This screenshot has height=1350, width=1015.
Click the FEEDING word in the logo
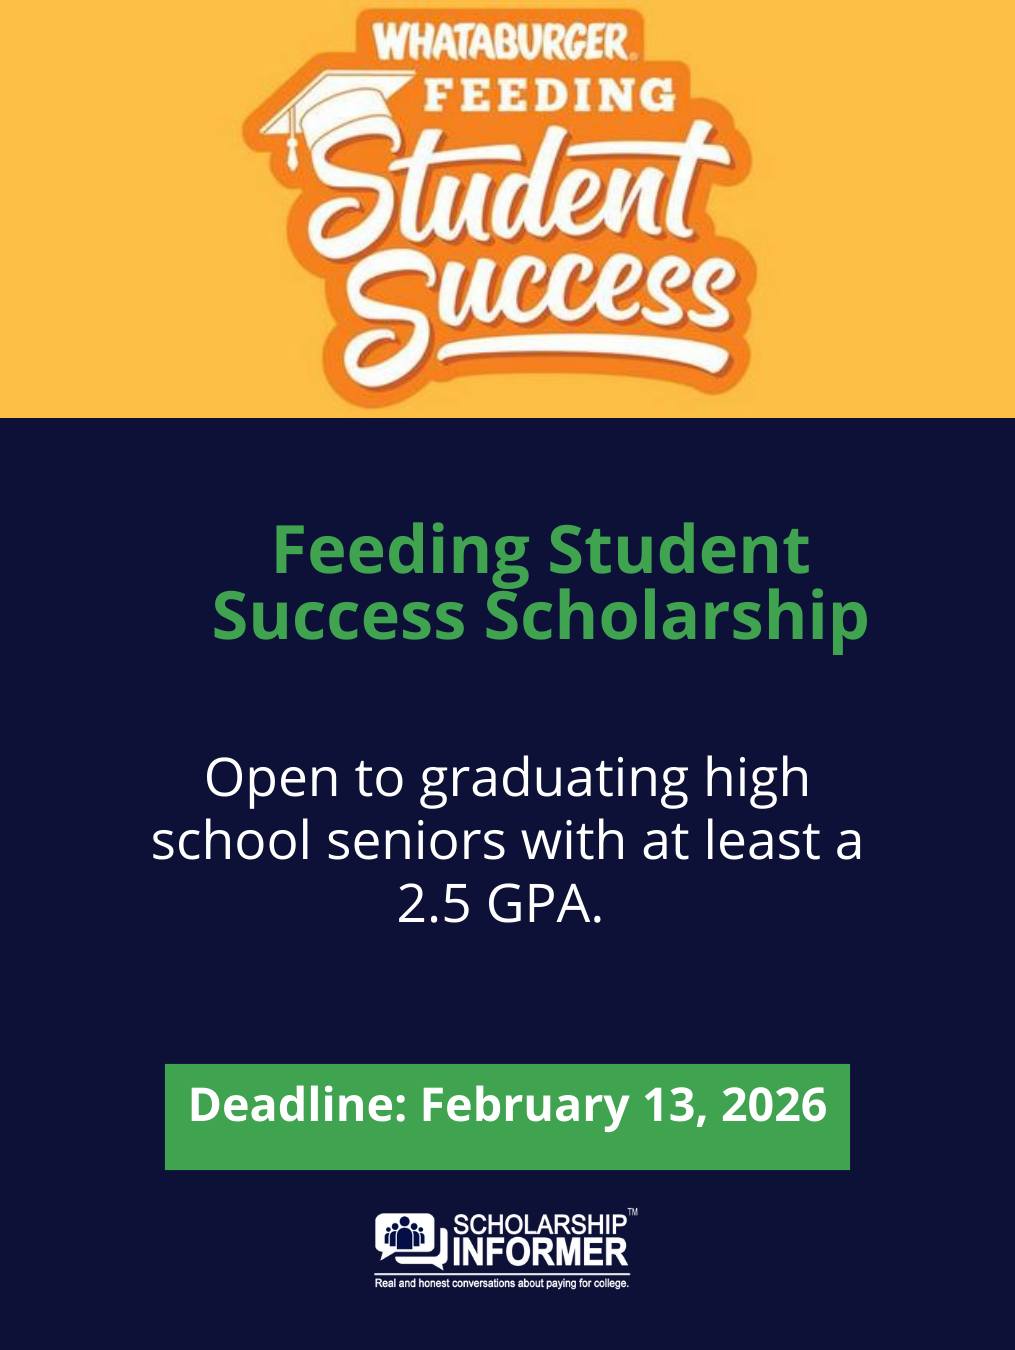point(550,94)
